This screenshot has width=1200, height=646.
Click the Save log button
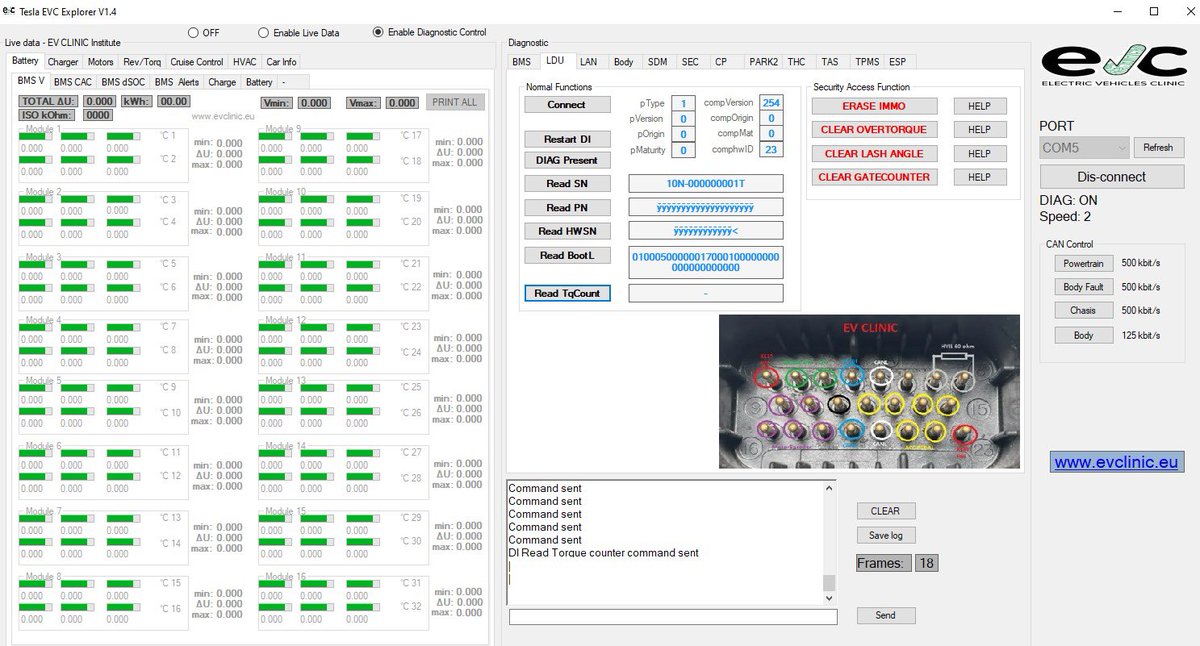885,536
